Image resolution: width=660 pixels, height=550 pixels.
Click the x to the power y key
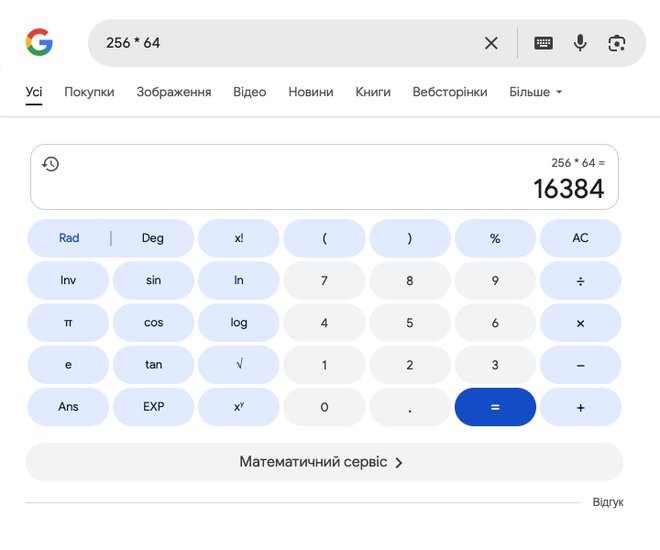coord(239,407)
